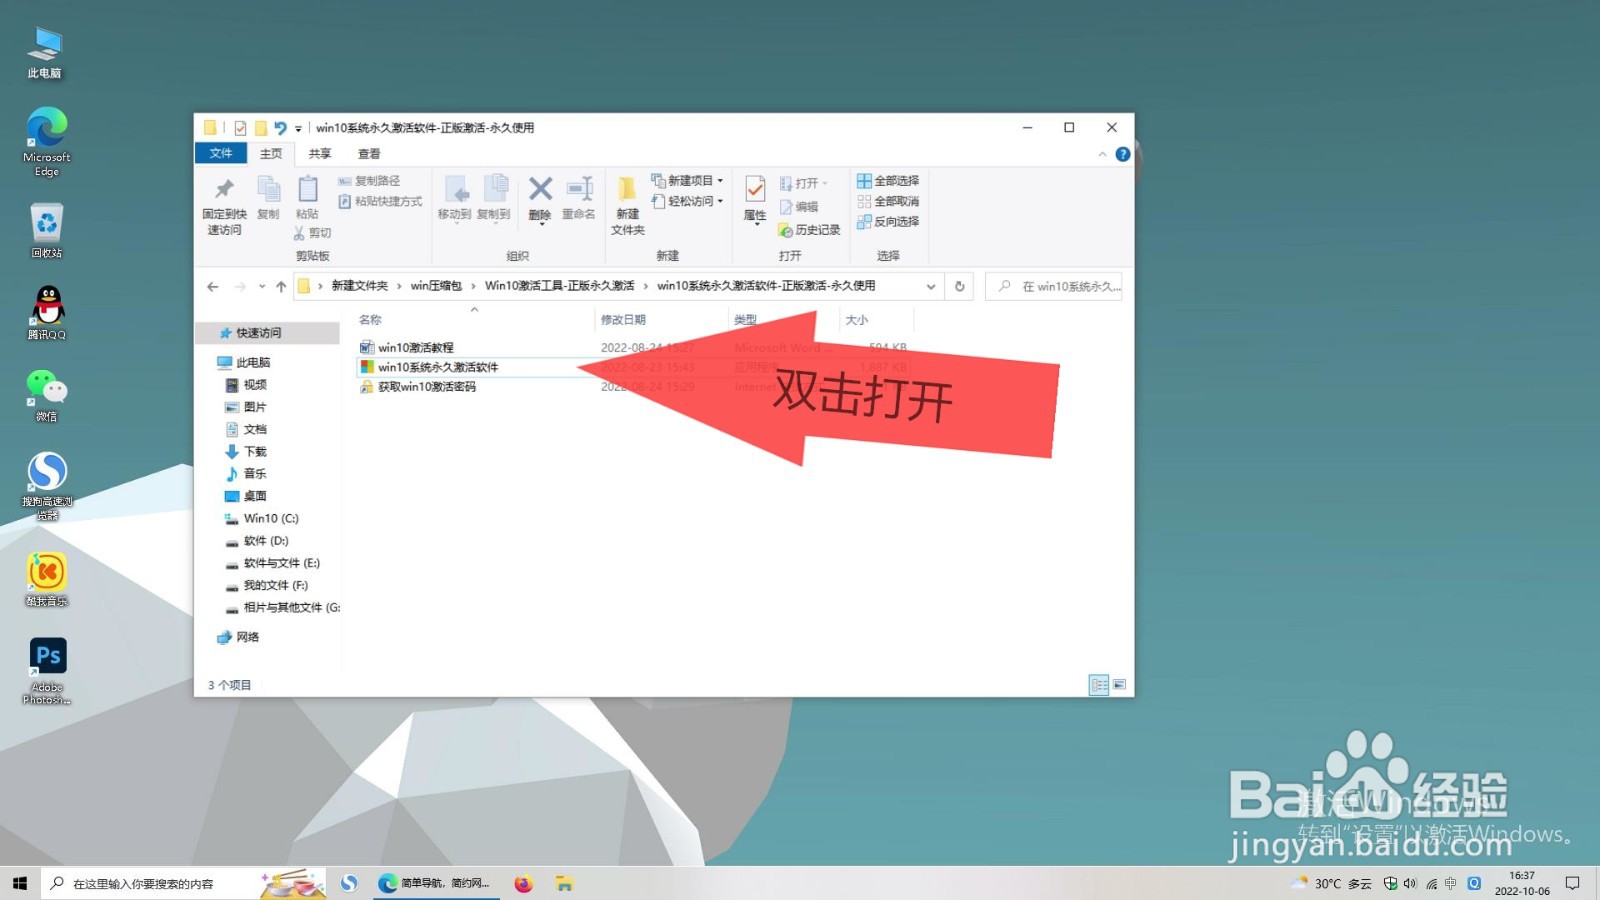Click win压缩包 in the address breadcrumb

[436, 286]
